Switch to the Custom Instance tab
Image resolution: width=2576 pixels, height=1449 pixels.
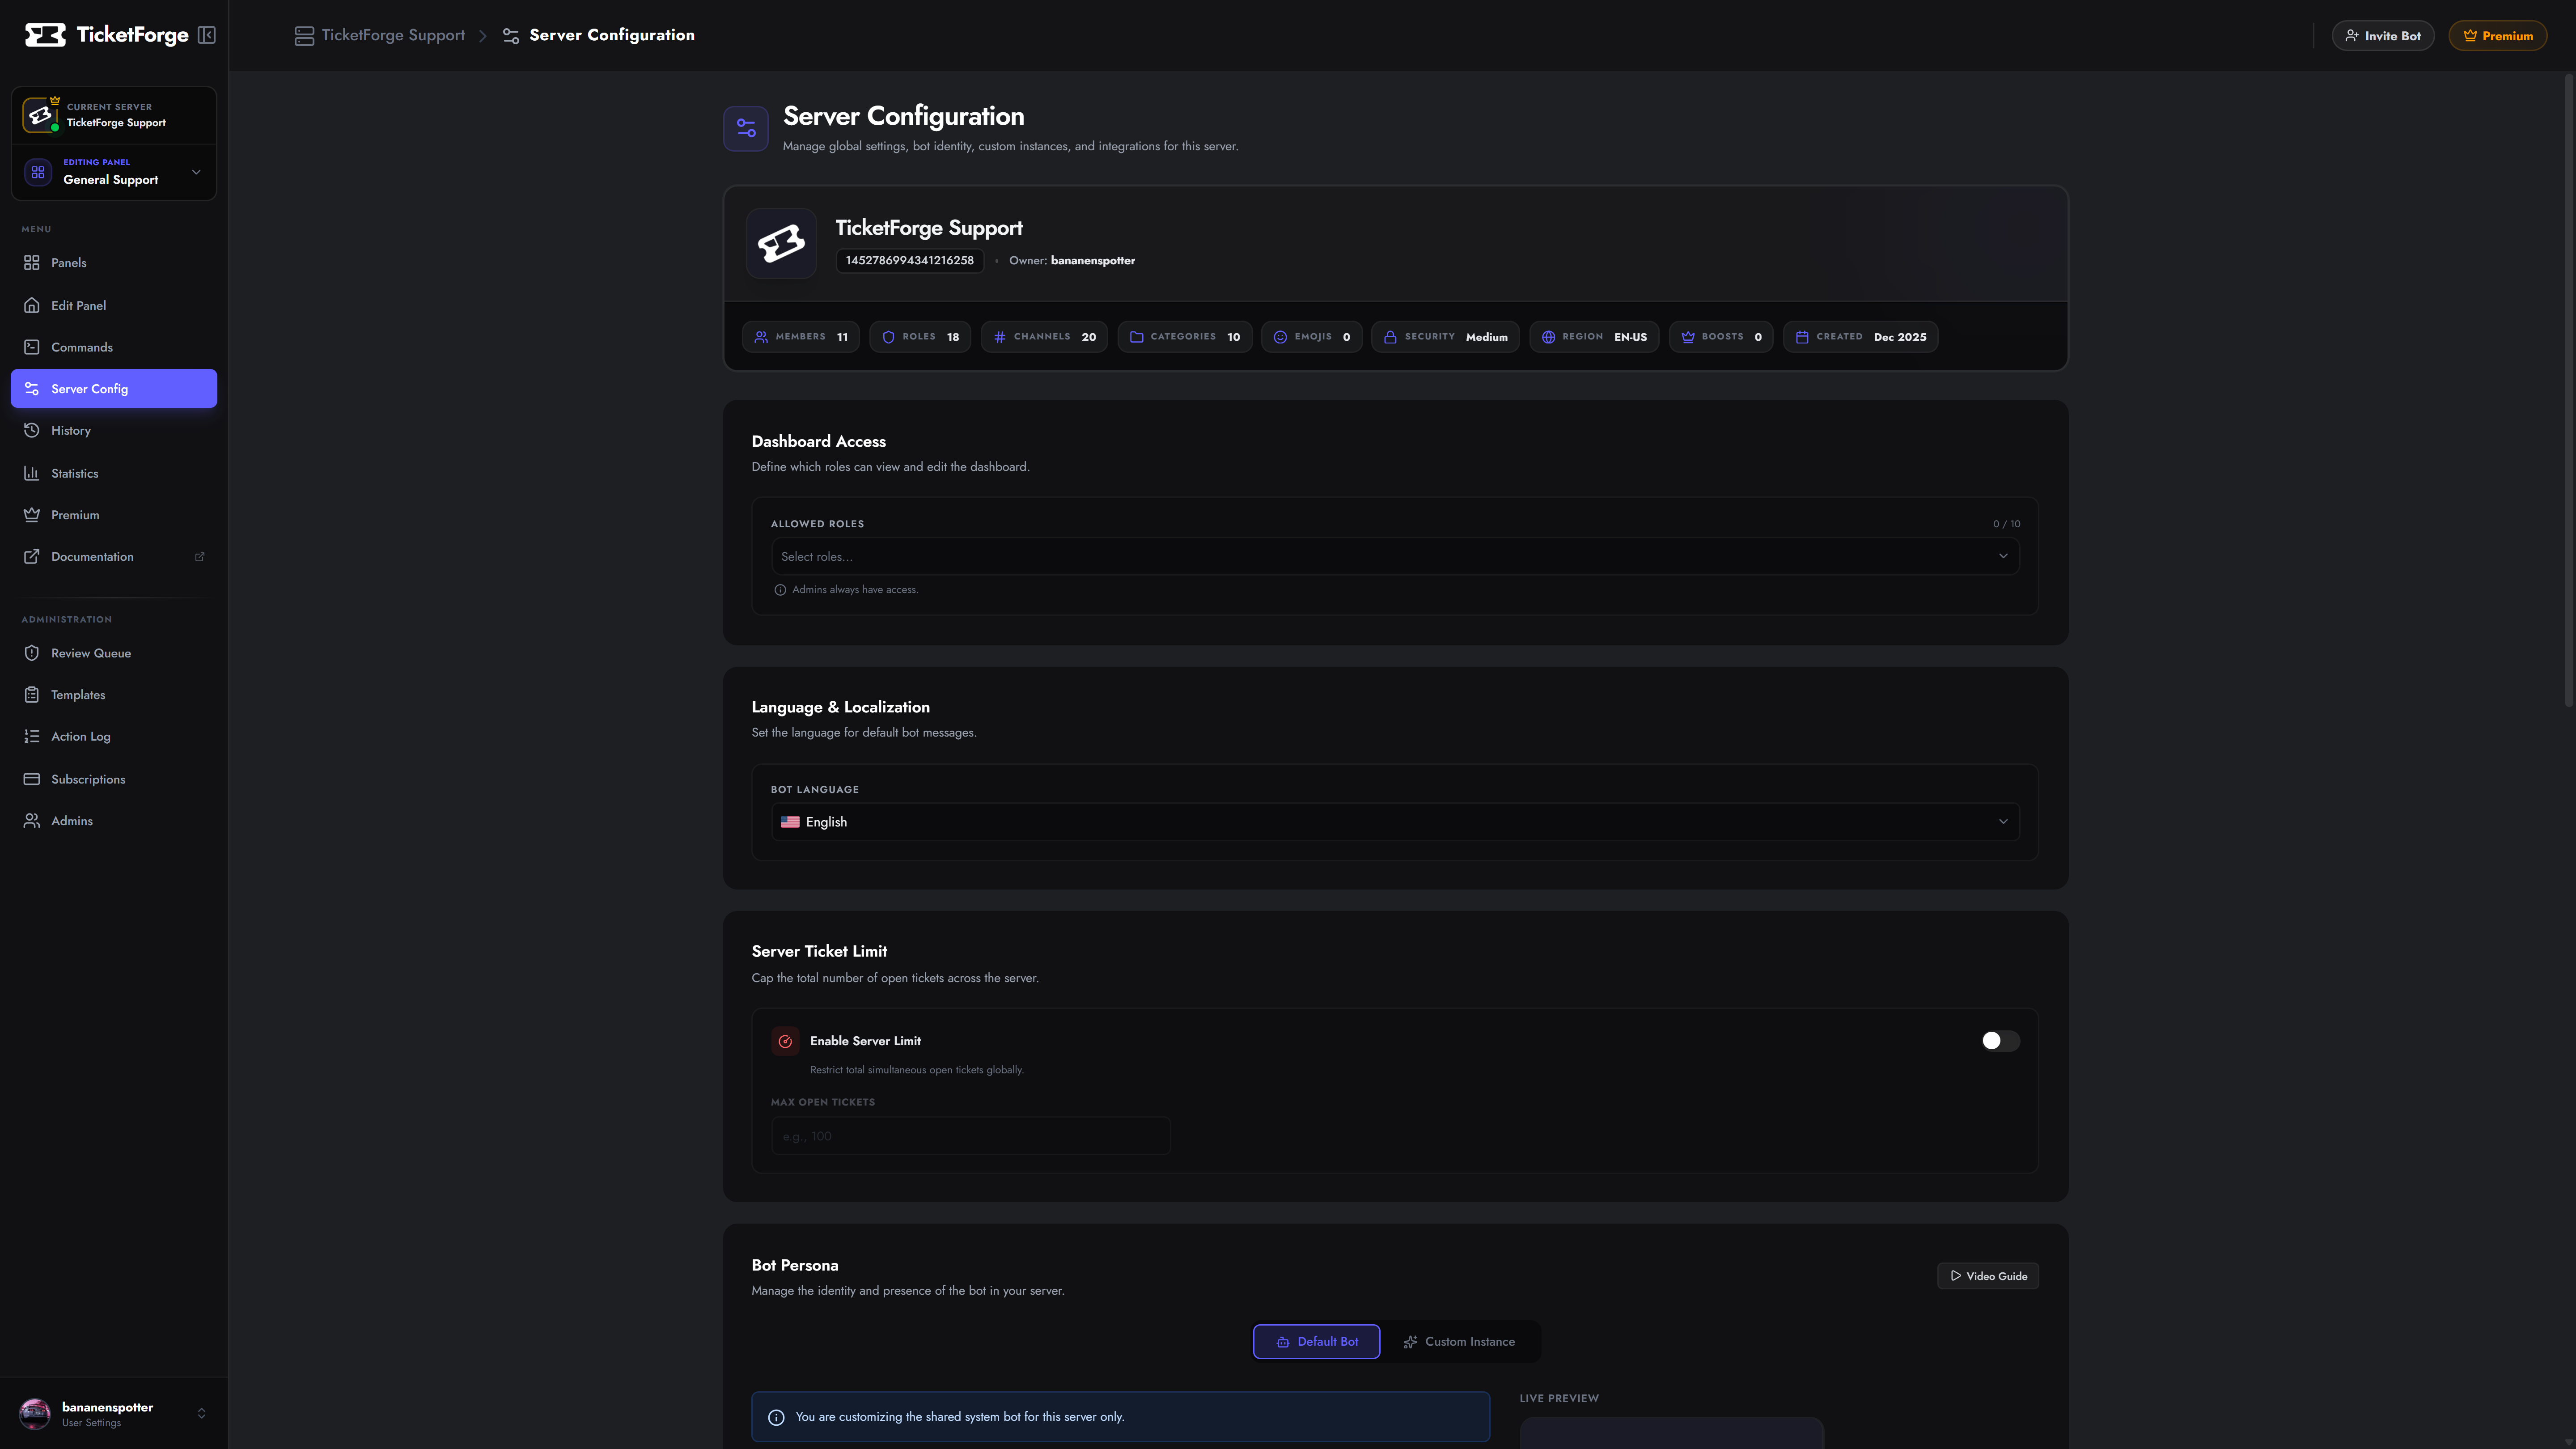1459,1342
